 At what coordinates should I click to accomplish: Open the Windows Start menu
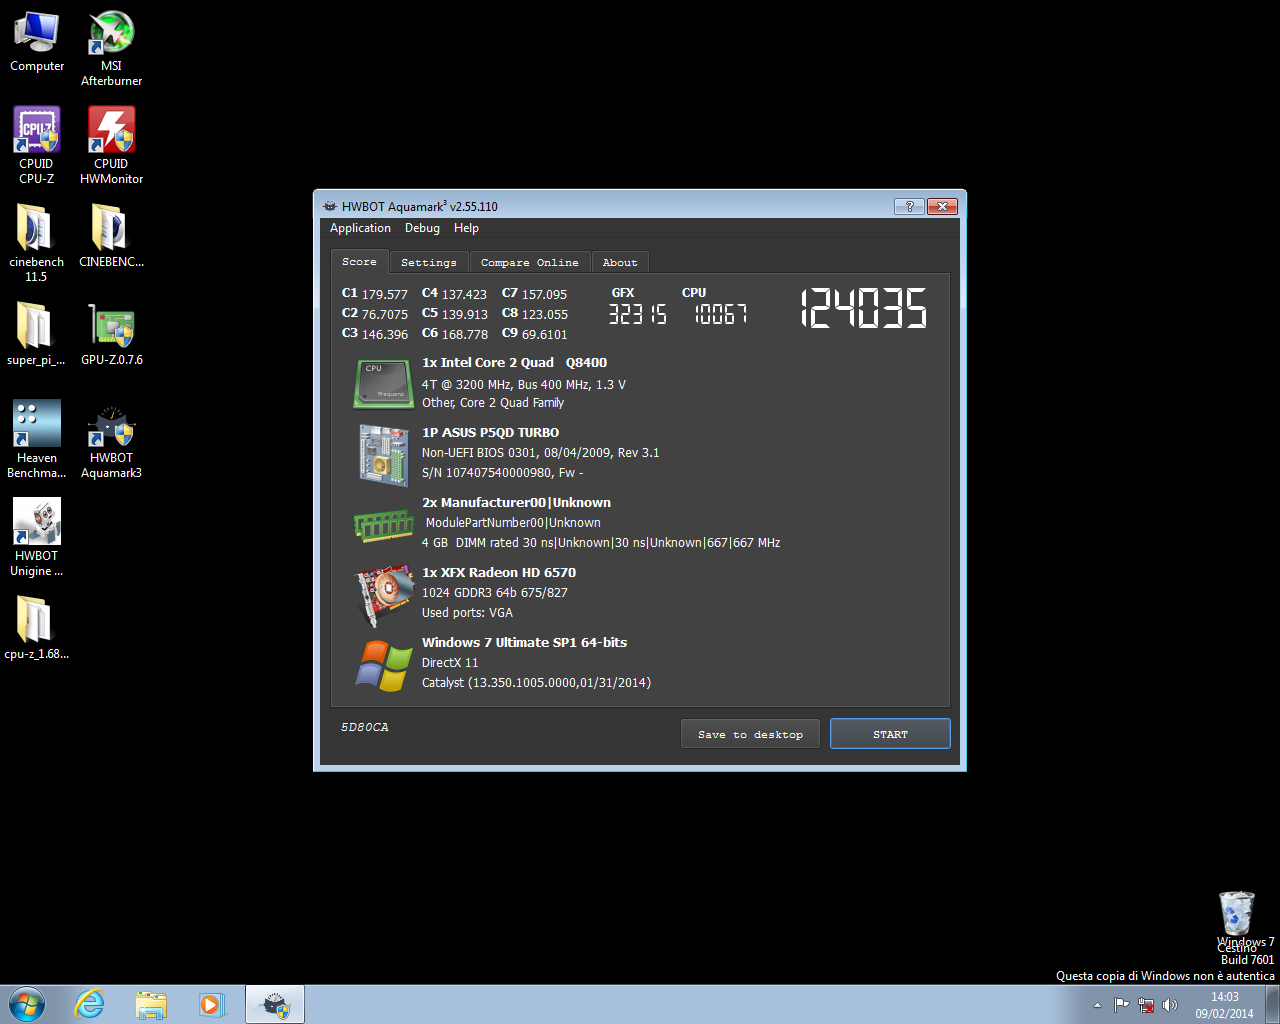pyautogui.click(x=27, y=1004)
